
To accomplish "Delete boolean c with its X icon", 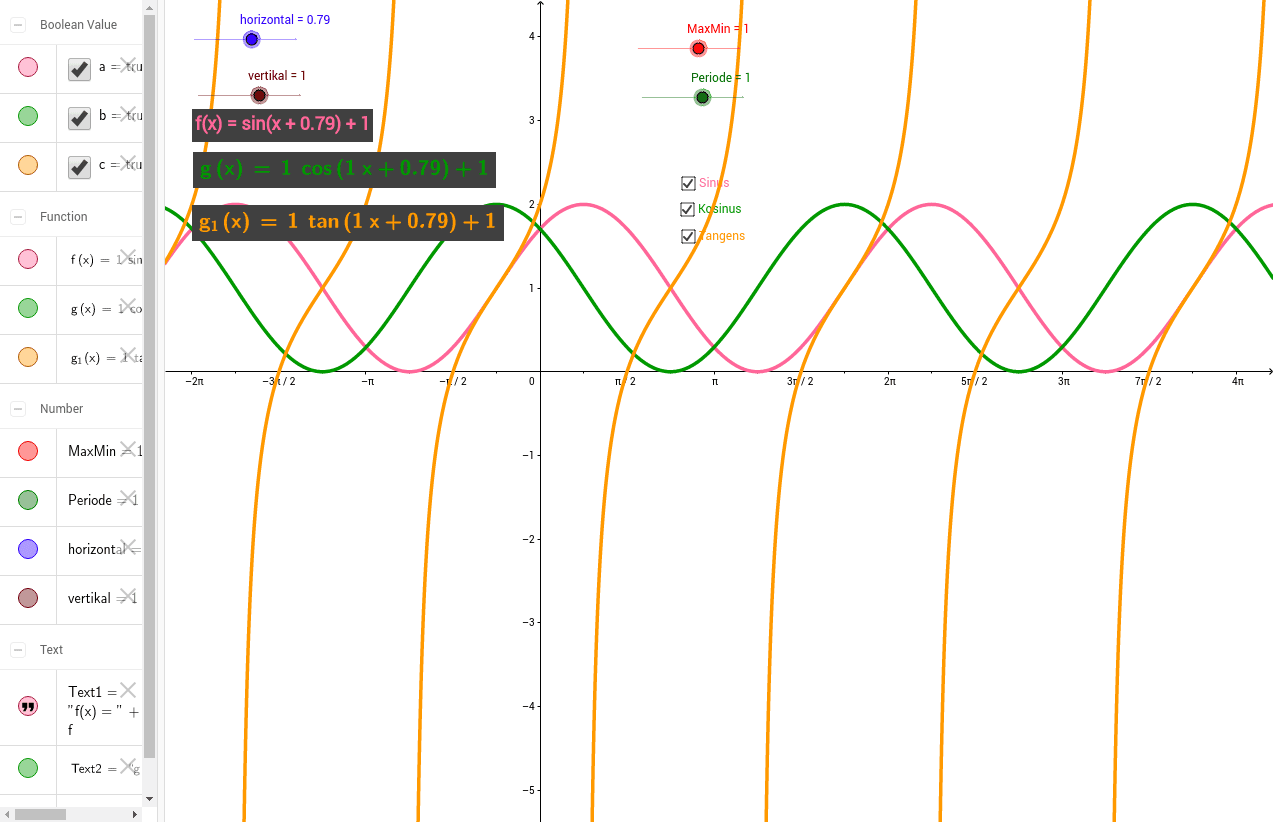I will click(128, 162).
